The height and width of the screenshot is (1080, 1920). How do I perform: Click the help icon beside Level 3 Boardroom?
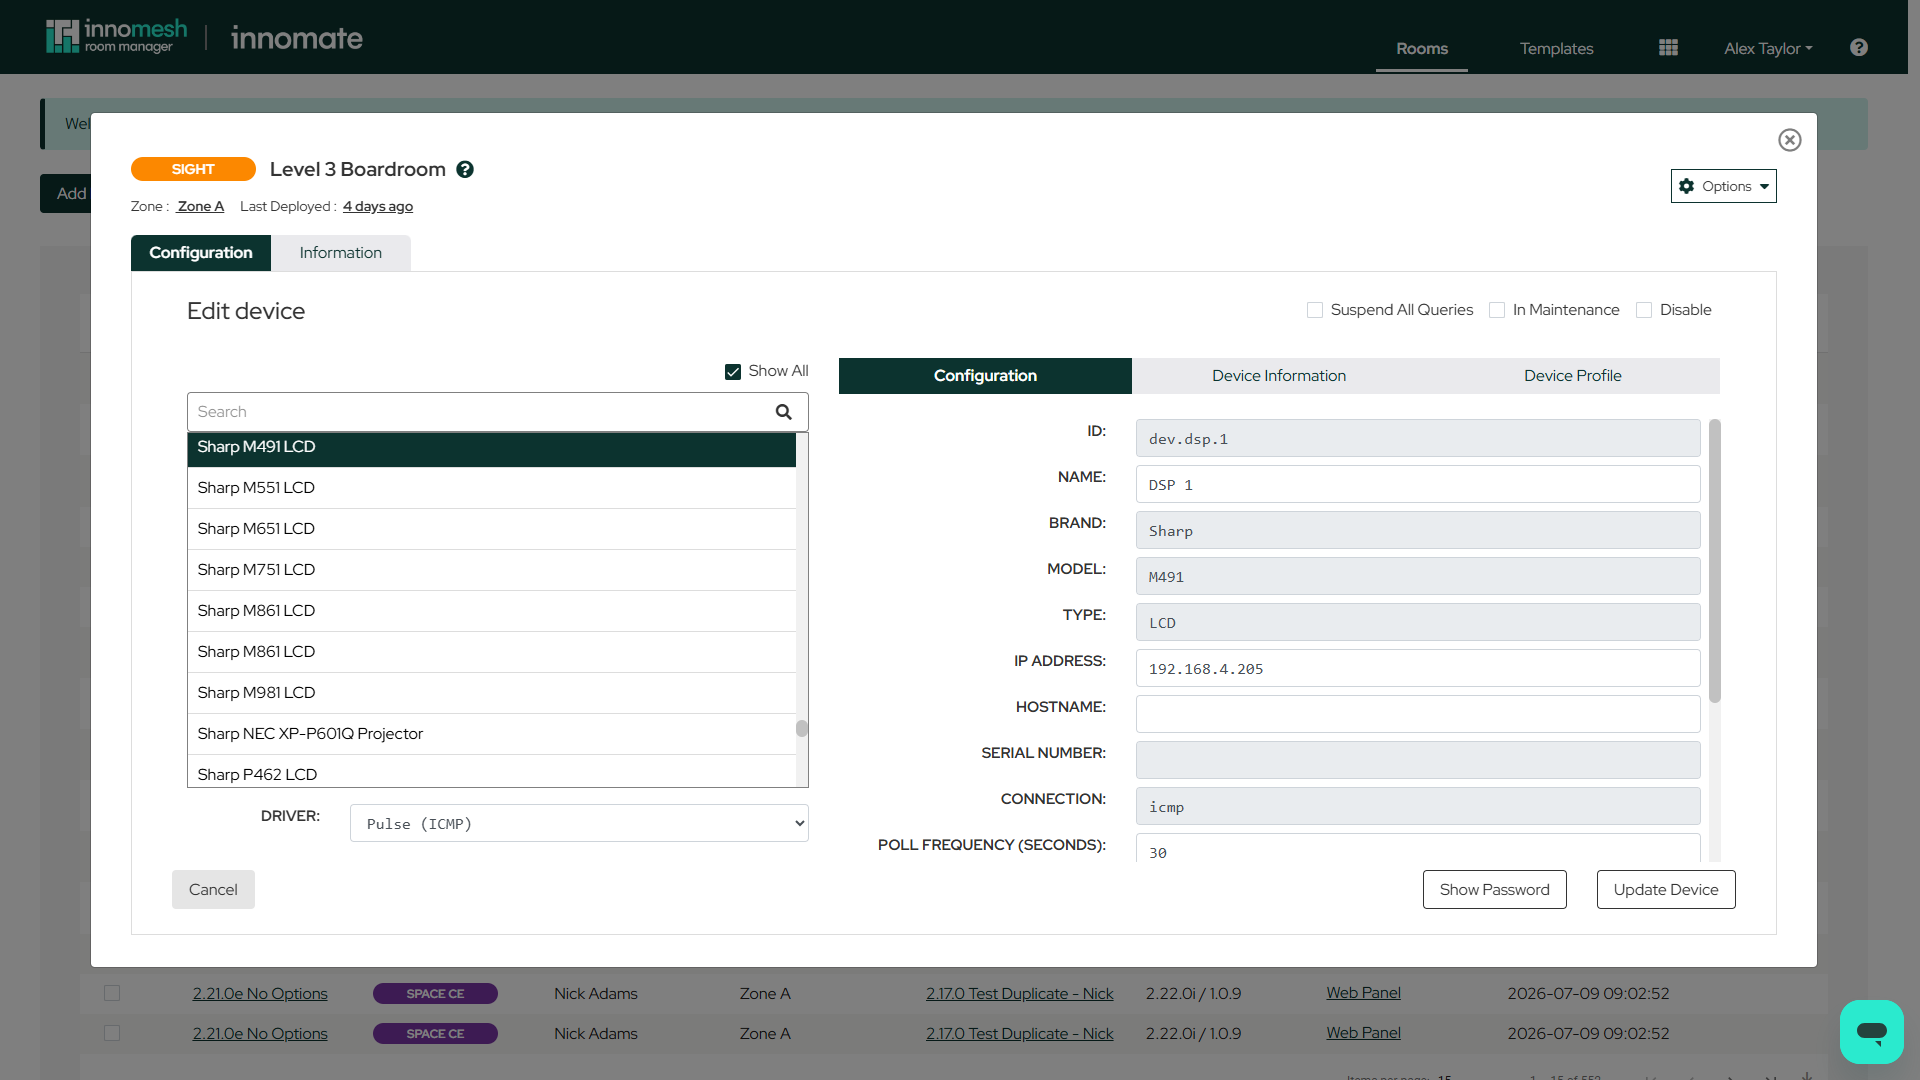coord(465,170)
